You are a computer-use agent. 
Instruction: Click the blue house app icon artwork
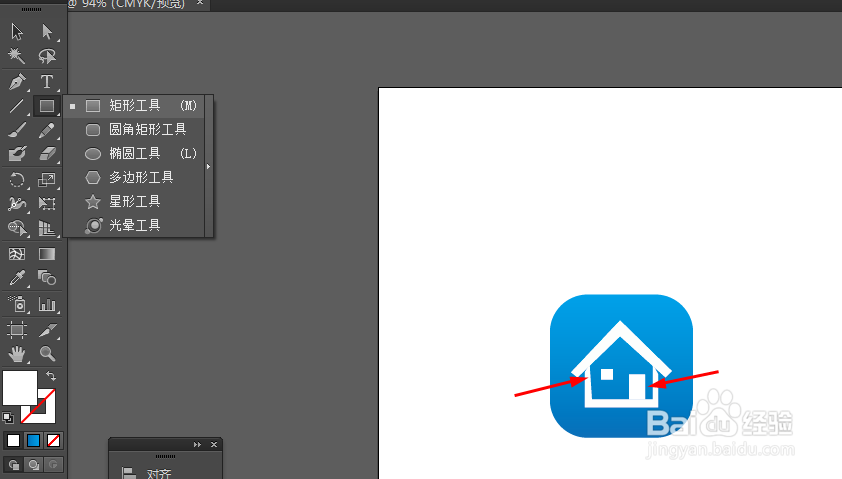[621, 366]
